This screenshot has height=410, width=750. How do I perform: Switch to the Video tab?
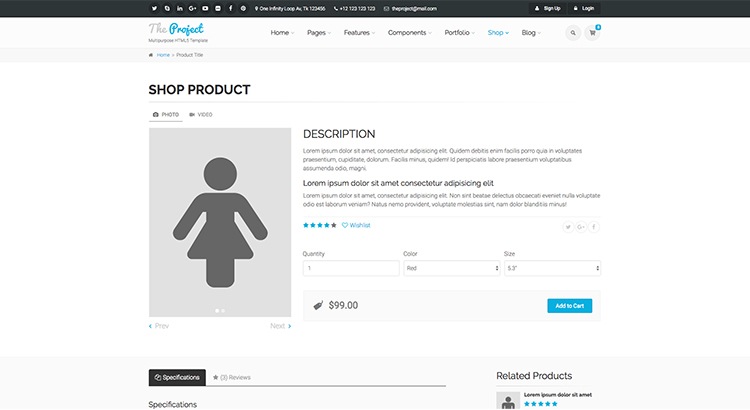pos(201,115)
